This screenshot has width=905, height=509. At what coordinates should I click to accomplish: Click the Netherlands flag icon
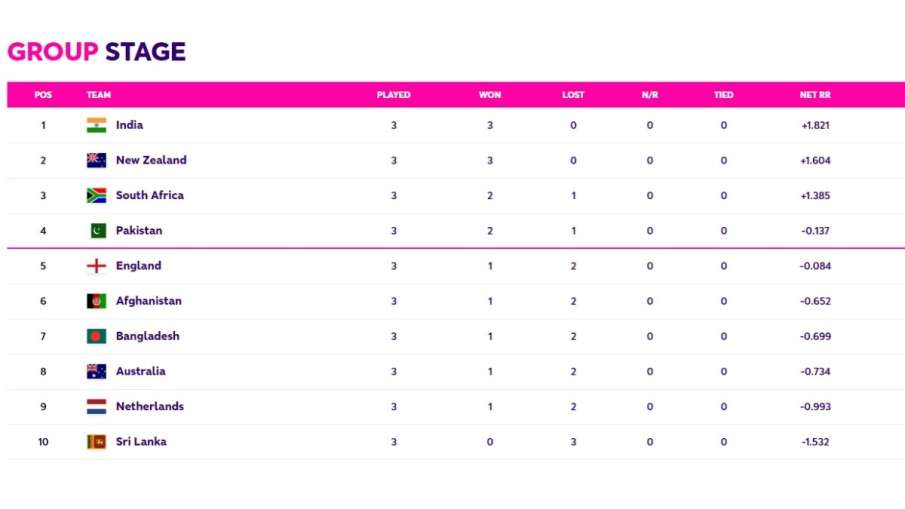pos(96,406)
